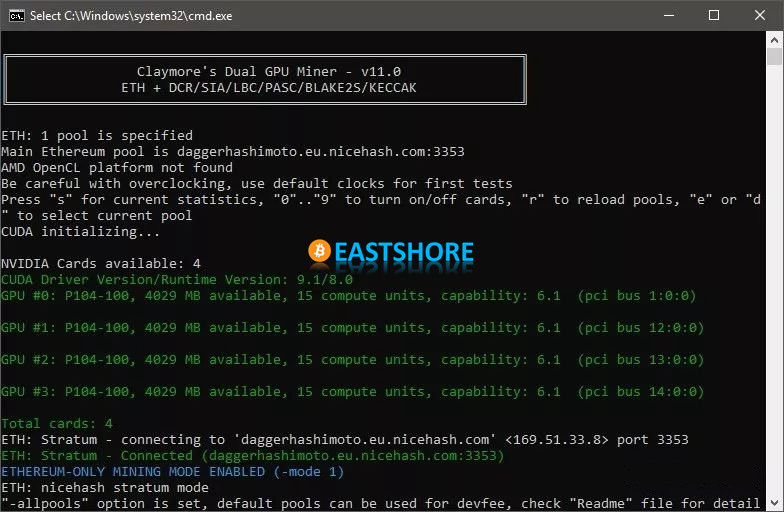
Task: Click the 'to select current pool' line
Action: coord(97,216)
